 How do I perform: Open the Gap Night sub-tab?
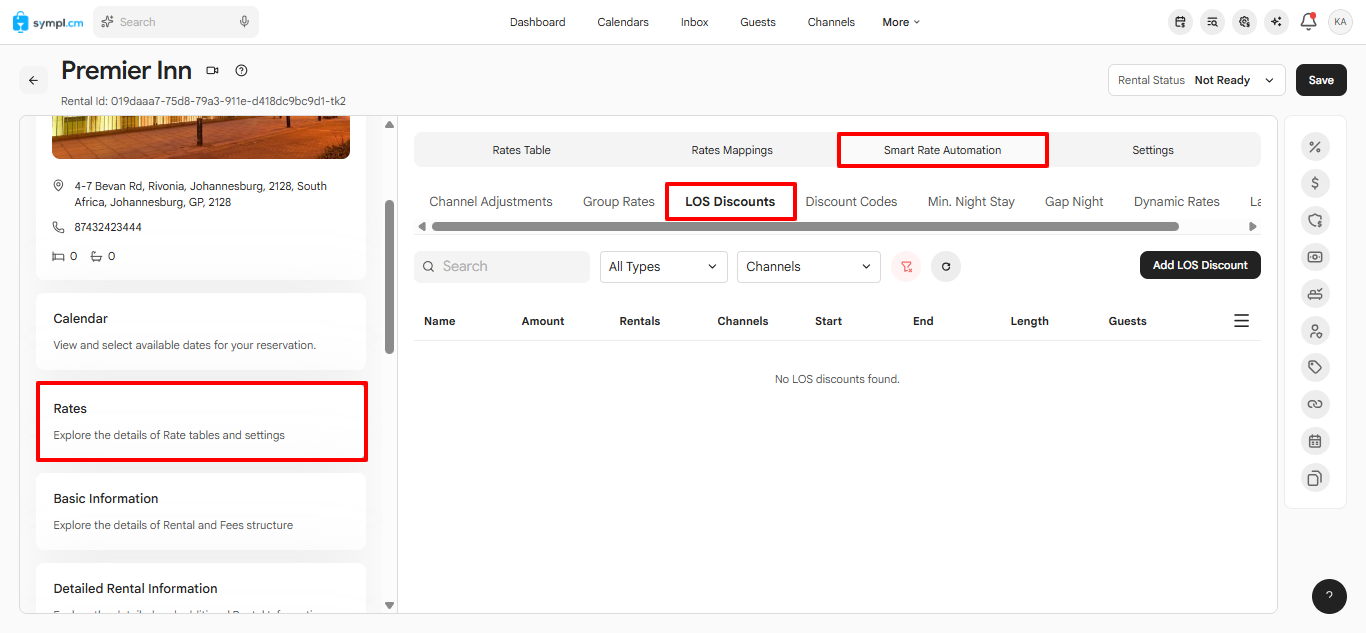(1074, 201)
